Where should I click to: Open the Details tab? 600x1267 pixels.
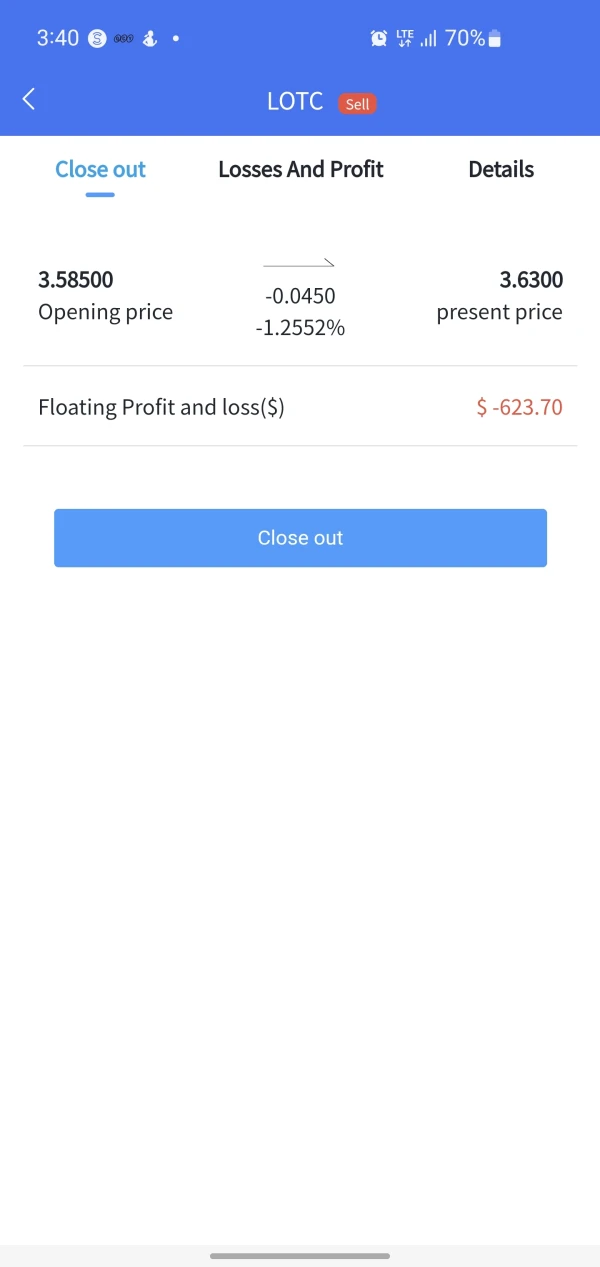501,170
